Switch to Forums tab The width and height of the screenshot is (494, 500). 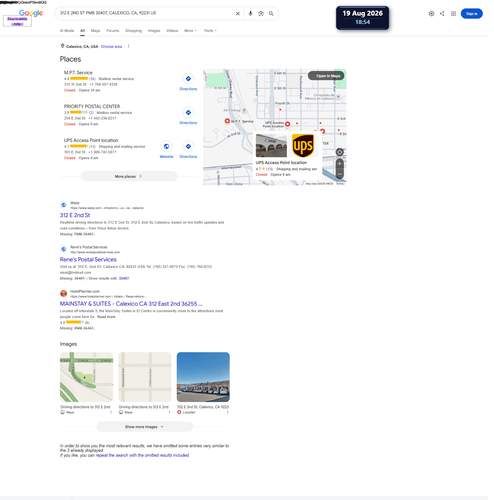click(x=114, y=31)
